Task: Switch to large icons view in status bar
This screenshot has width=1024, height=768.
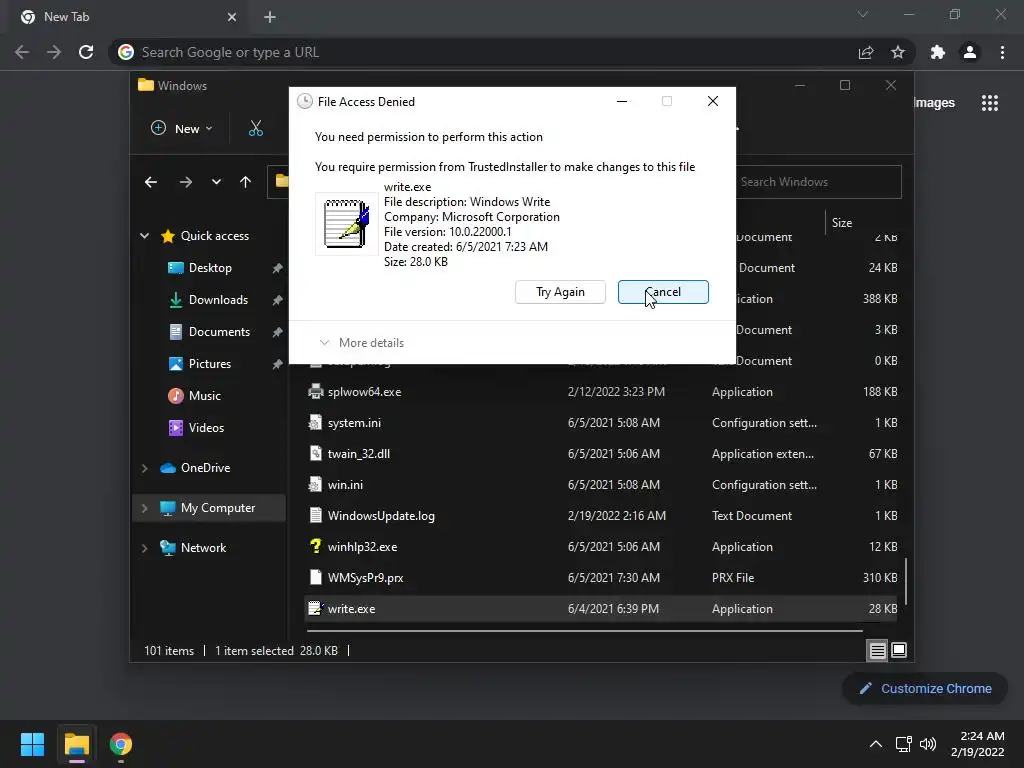Action: [x=899, y=650]
